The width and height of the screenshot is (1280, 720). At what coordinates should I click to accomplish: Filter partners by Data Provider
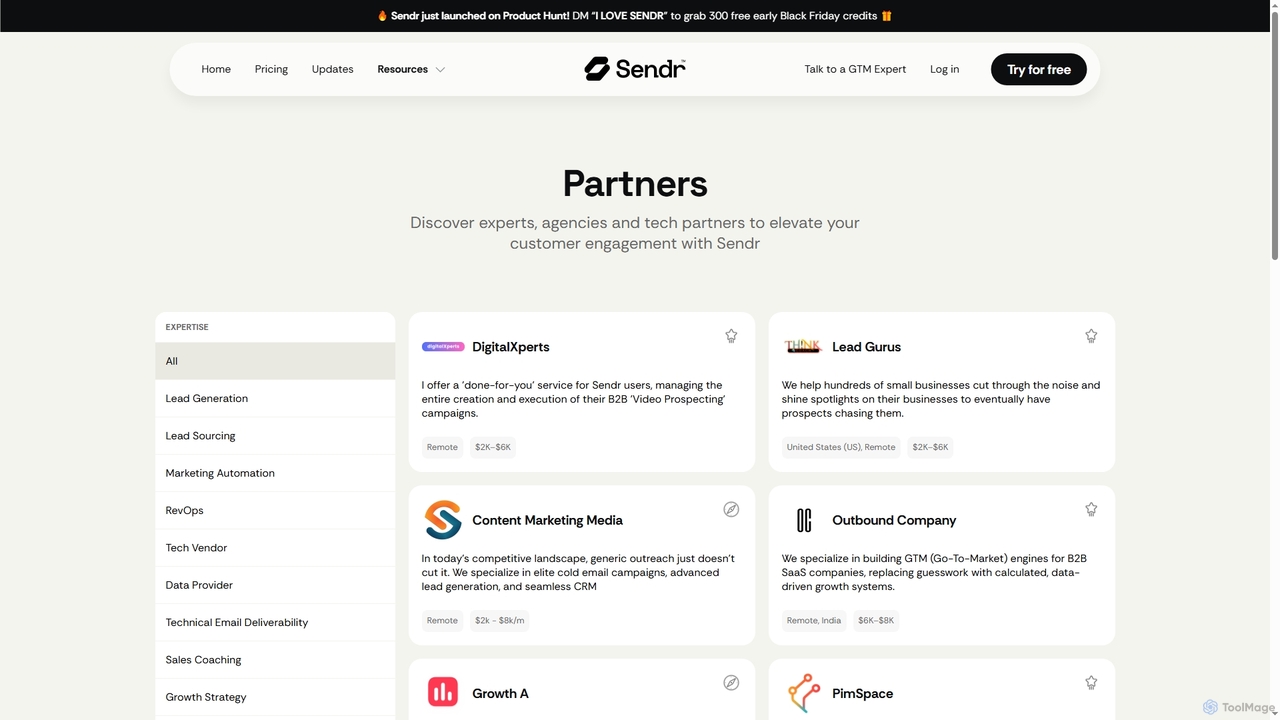point(275,585)
